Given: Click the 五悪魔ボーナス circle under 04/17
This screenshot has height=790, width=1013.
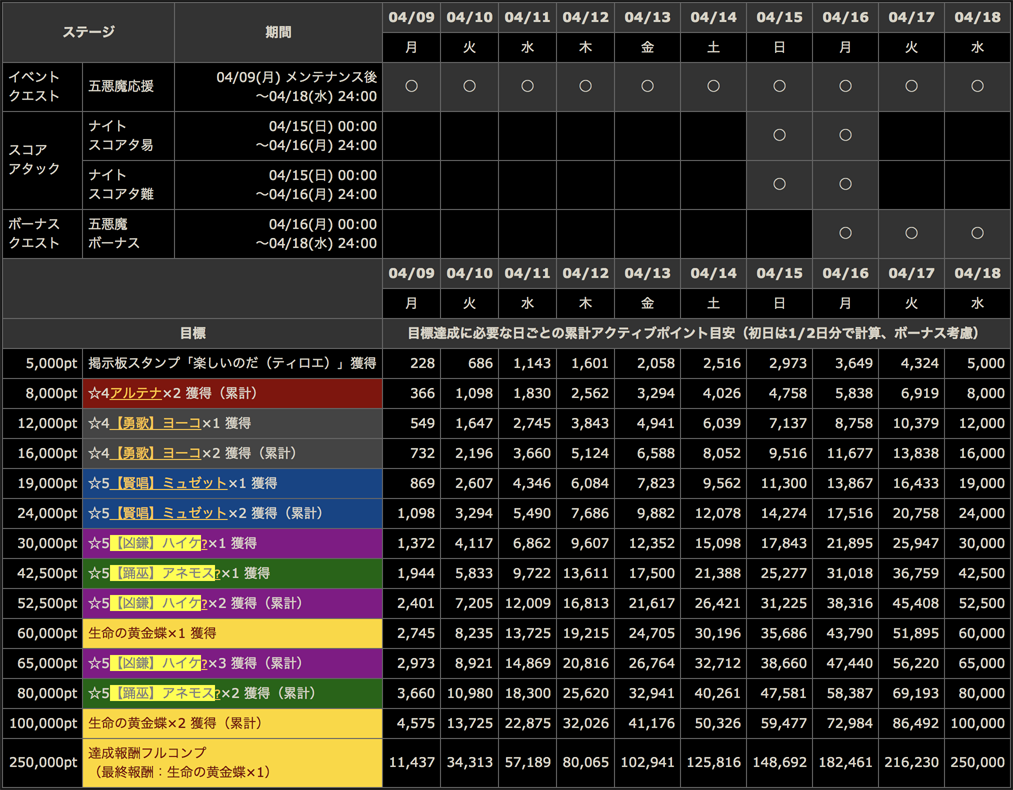Looking at the screenshot, I should pyautogui.click(x=911, y=234).
